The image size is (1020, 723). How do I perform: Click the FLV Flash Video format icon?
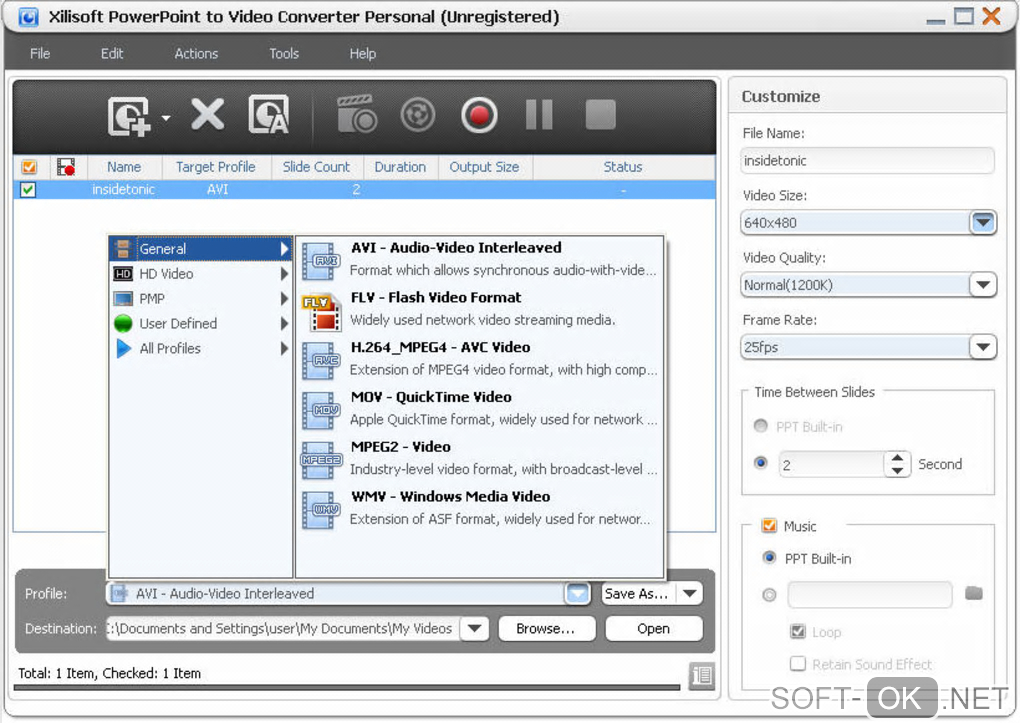coord(321,311)
